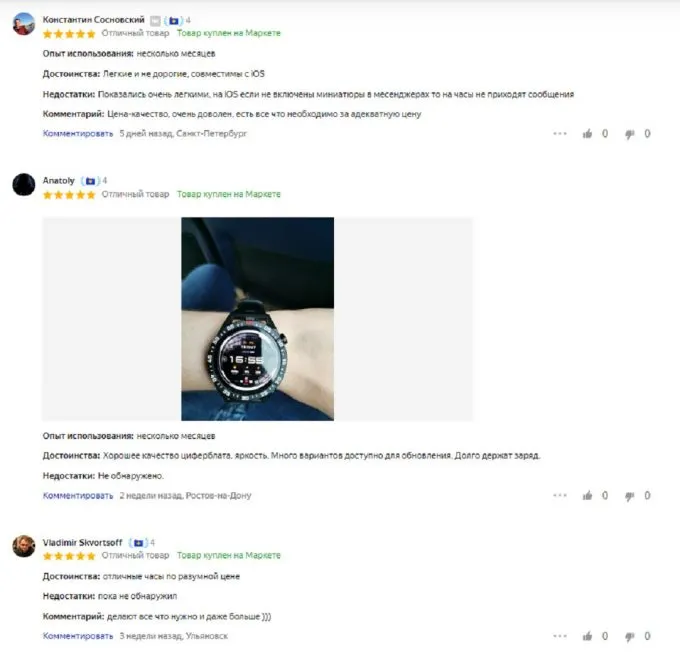Open Anatoly's dark profile avatar
Image resolution: width=680 pixels, height=657 pixels.
pos(24,185)
